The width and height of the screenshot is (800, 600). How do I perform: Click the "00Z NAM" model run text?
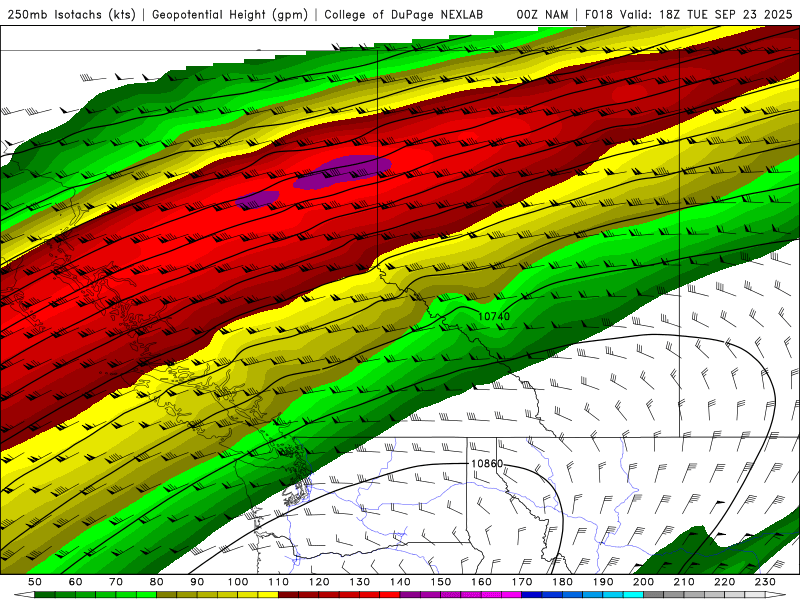542,15
